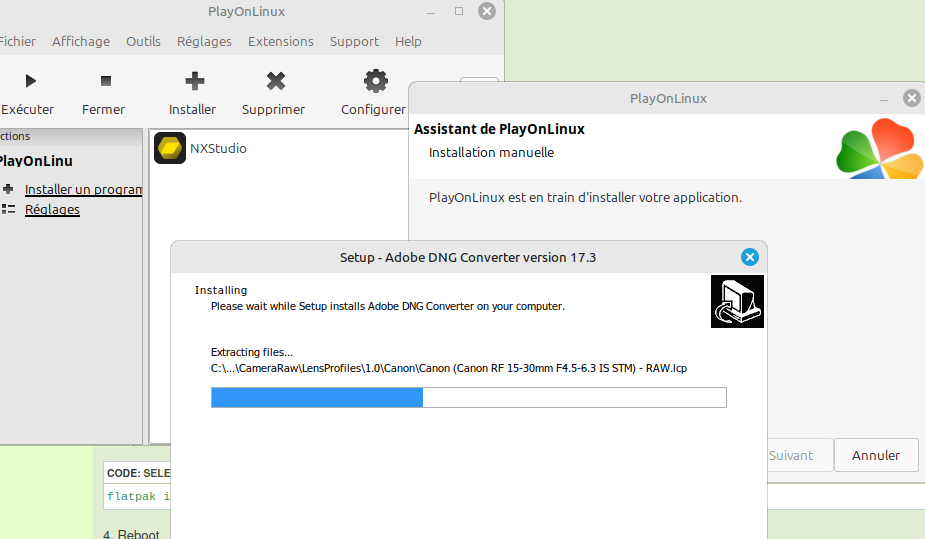Open the Outils menu

[143, 41]
